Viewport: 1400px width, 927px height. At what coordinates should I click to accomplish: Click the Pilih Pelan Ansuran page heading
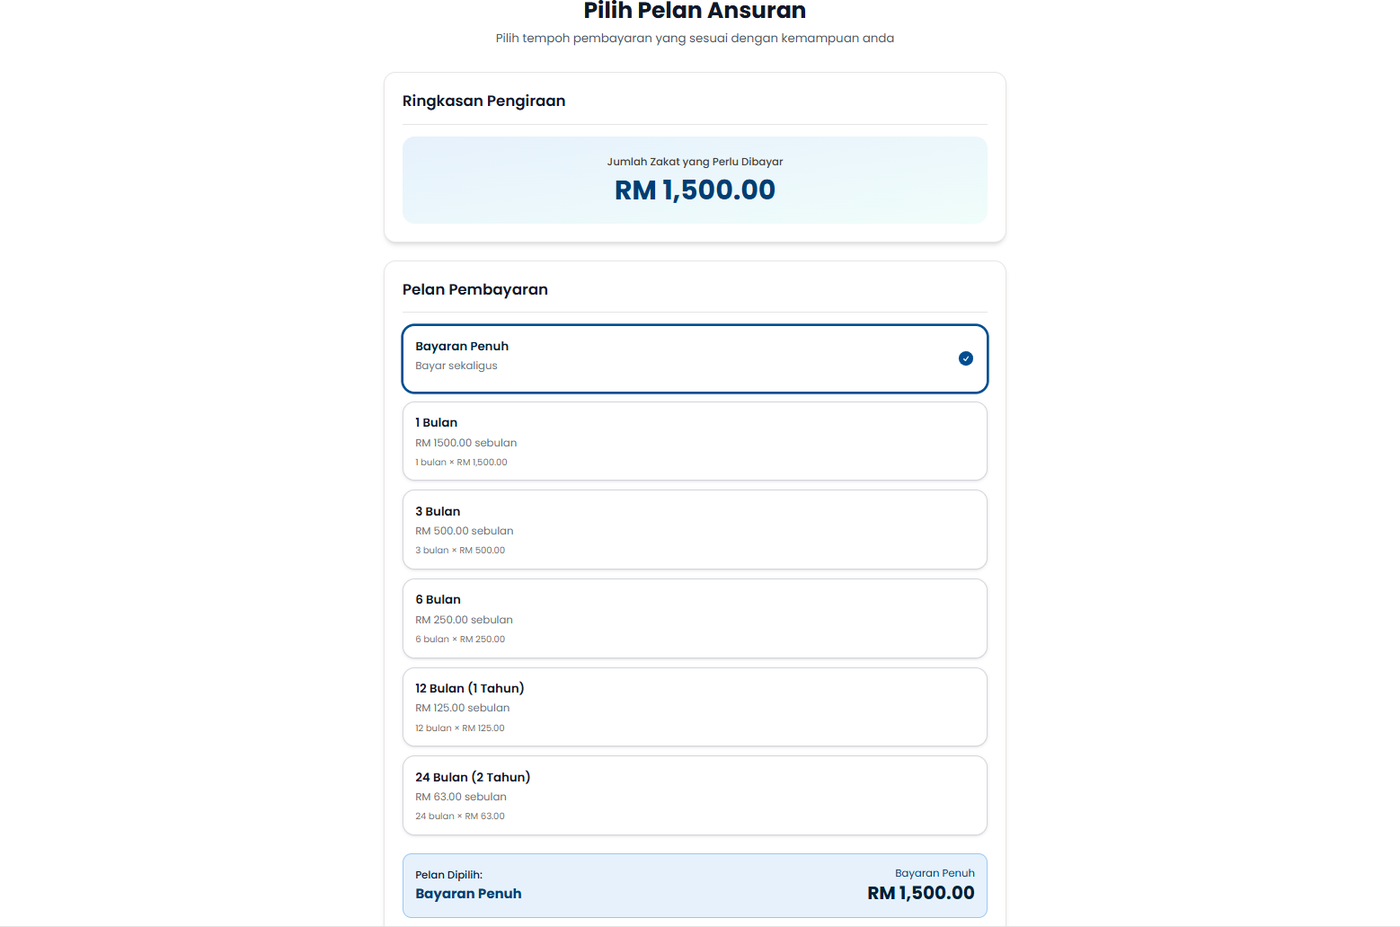tap(694, 12)
